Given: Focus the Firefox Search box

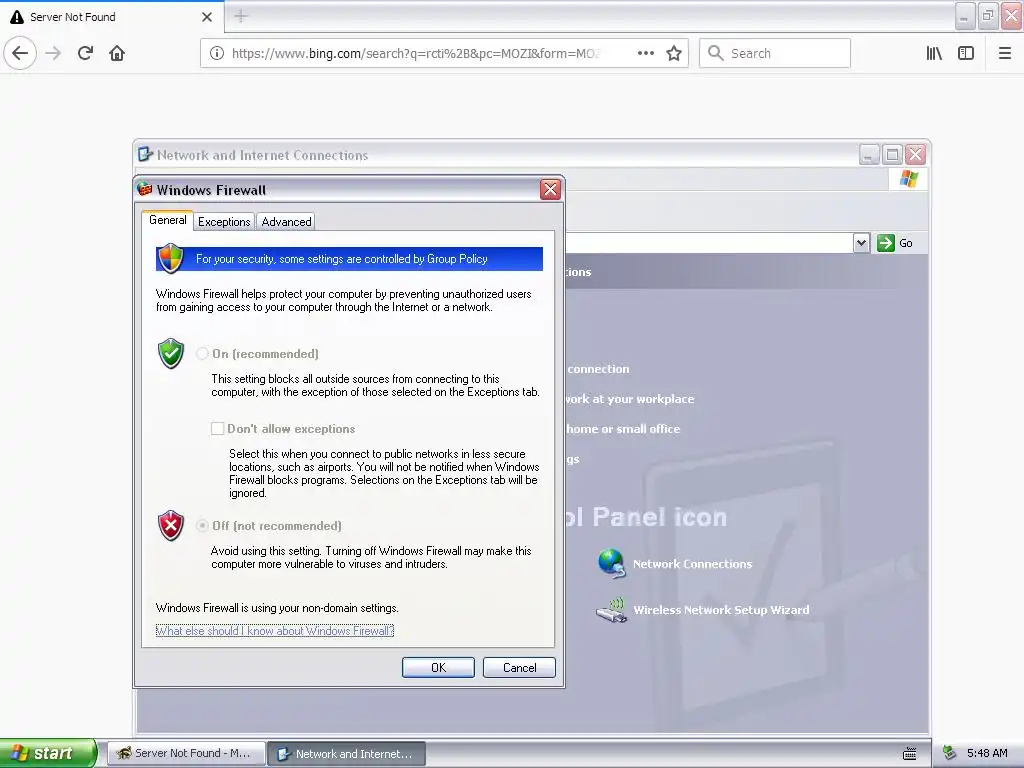Looking at the screenshot, I should tap(775, 53).
